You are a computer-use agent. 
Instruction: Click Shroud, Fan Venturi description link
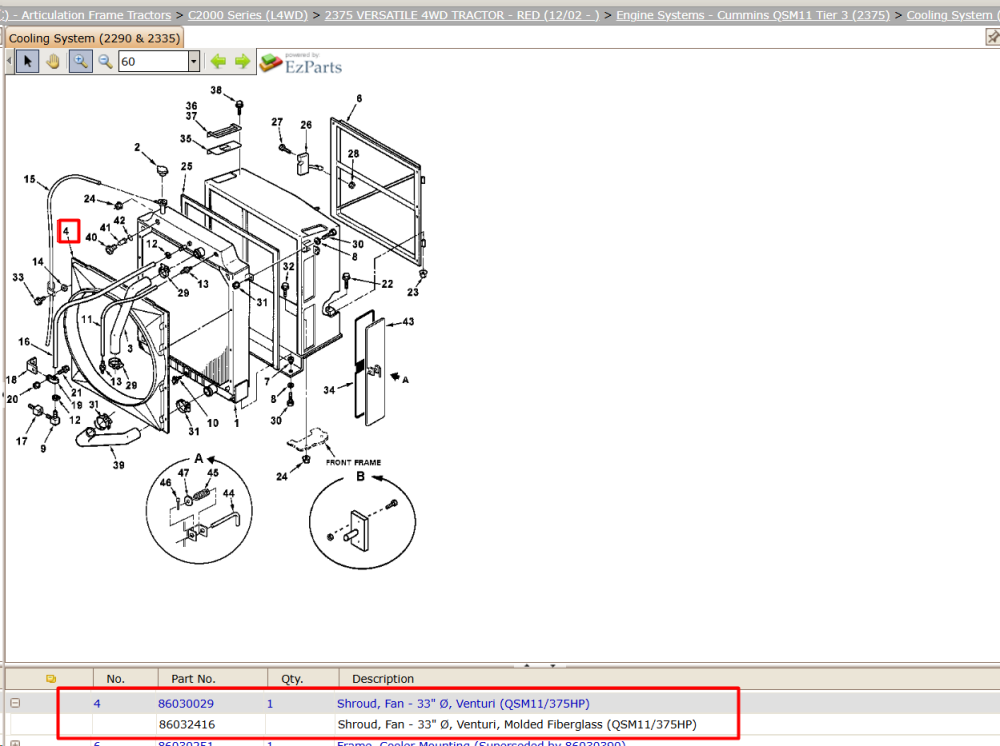pyautogui.click(x=463, y=703)
